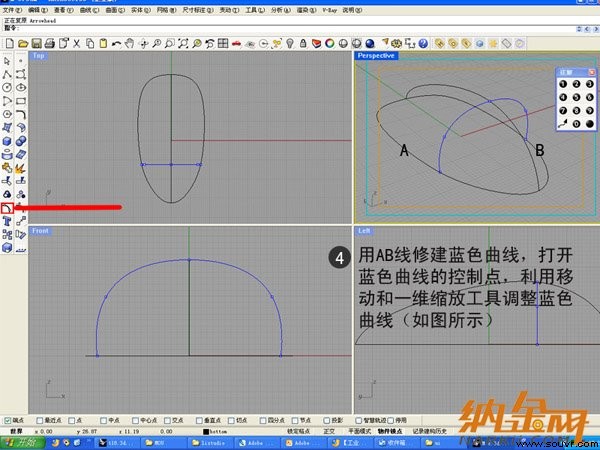600x450 pixels.
Task: Open a file with the folder icon
Action: coord(23,44)
